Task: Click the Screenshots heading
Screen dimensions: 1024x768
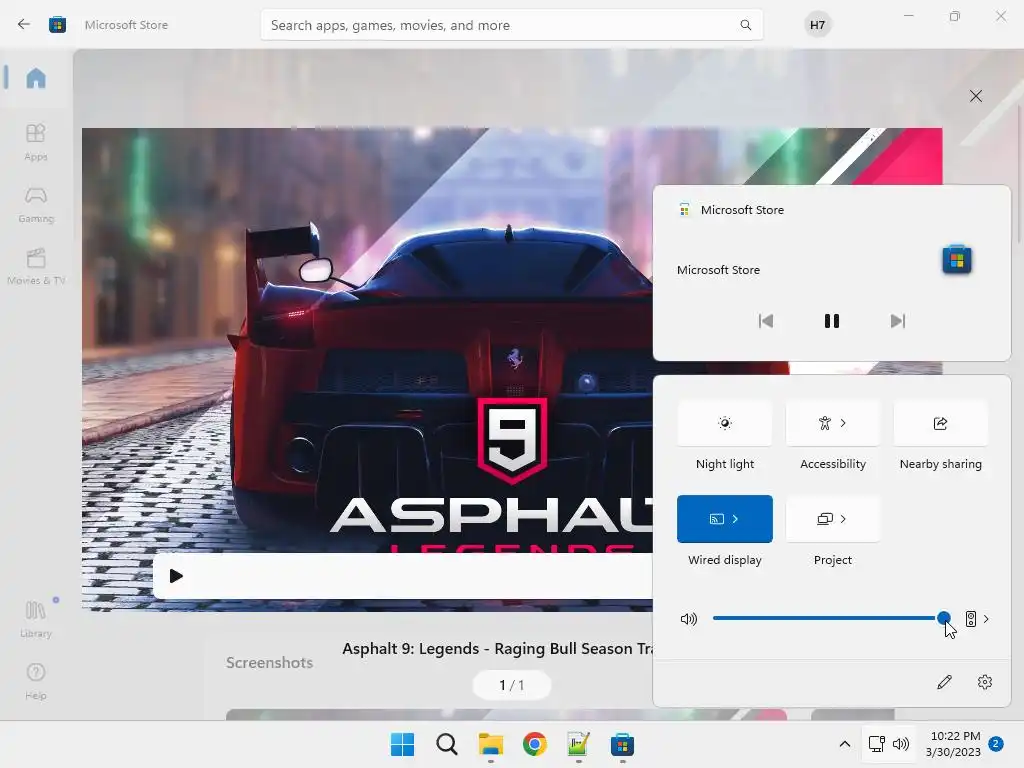Action: [270, 662]
